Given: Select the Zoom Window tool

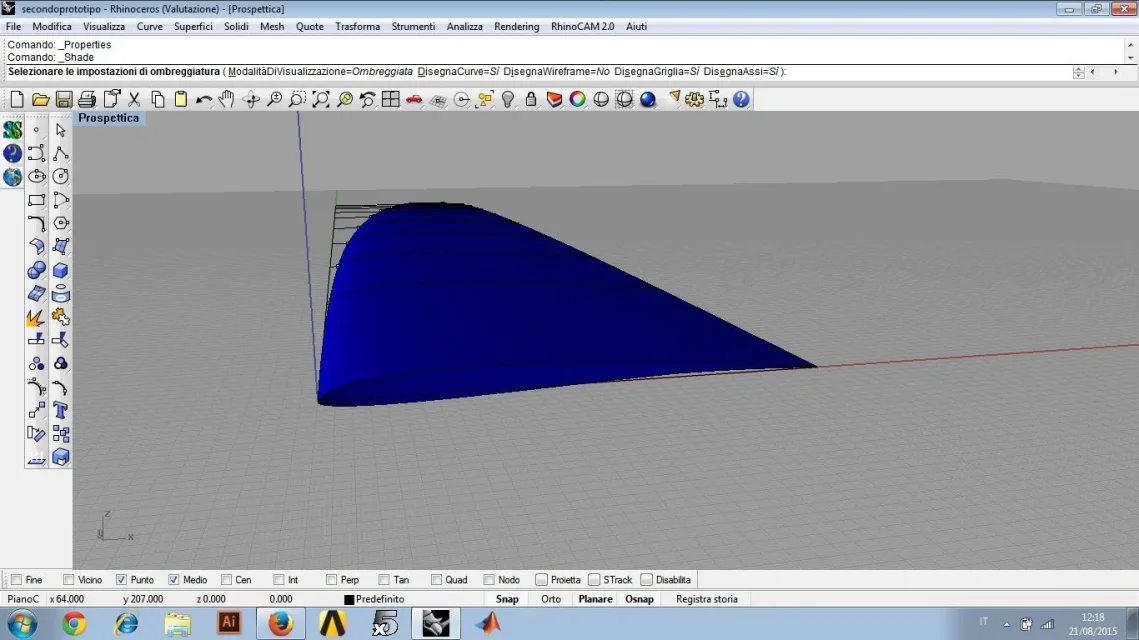Looking at the screenshot, I should (298, 100).
